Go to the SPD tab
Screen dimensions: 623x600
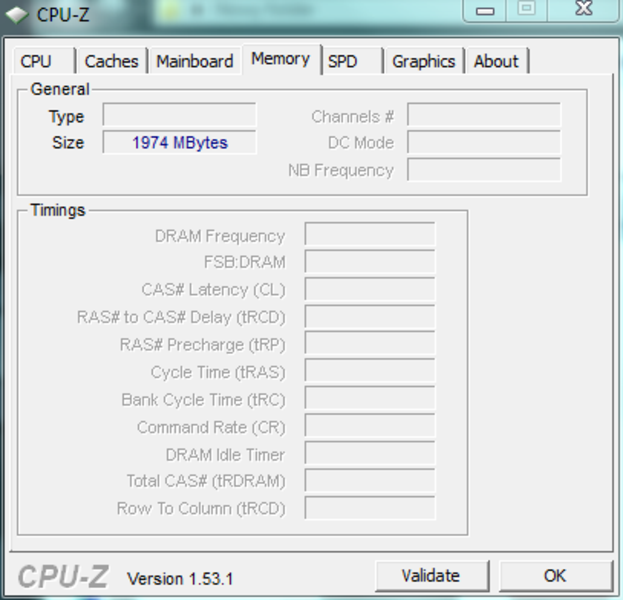click(343, 61)
